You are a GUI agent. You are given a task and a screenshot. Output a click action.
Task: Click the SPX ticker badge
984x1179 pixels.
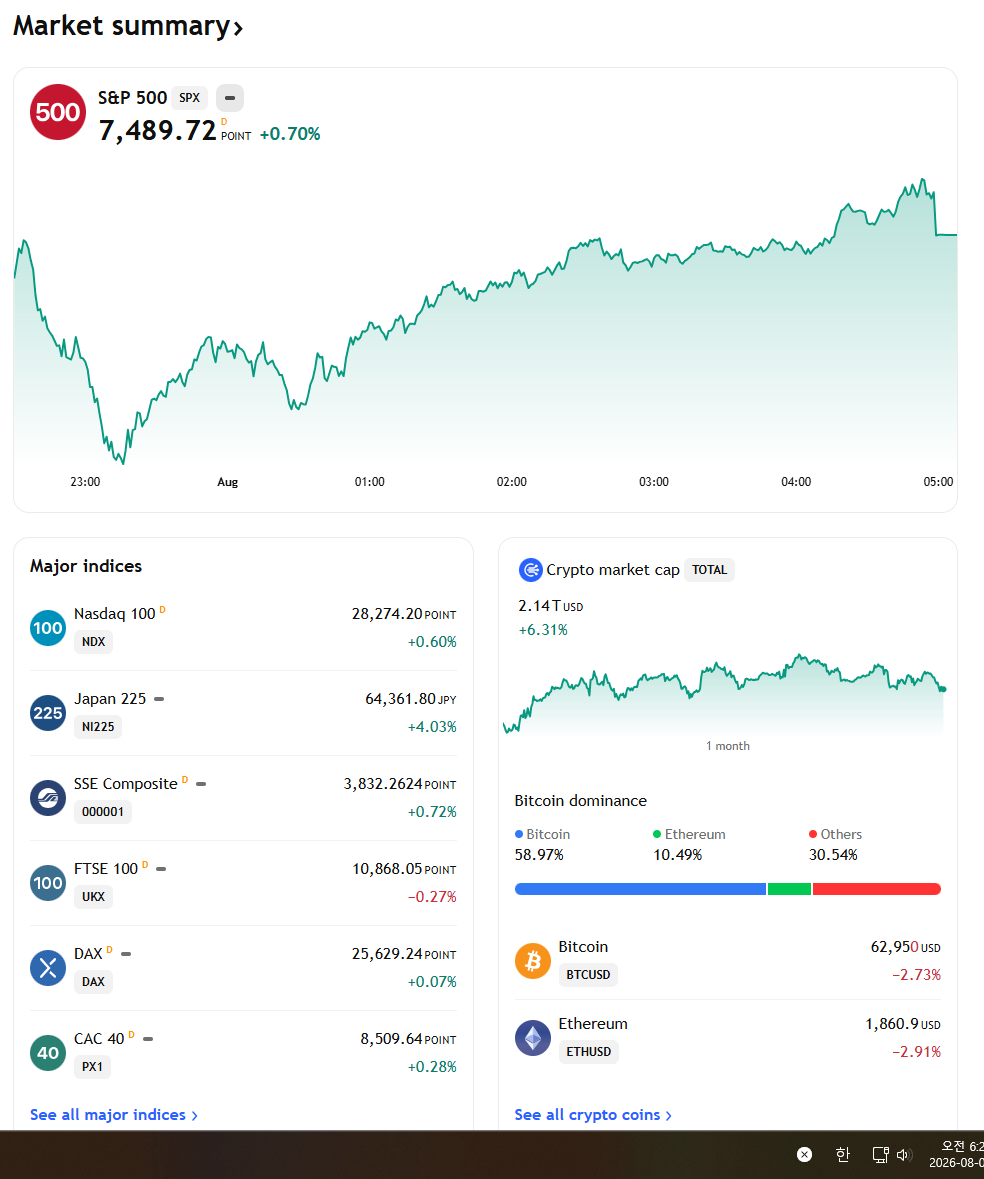189,98
